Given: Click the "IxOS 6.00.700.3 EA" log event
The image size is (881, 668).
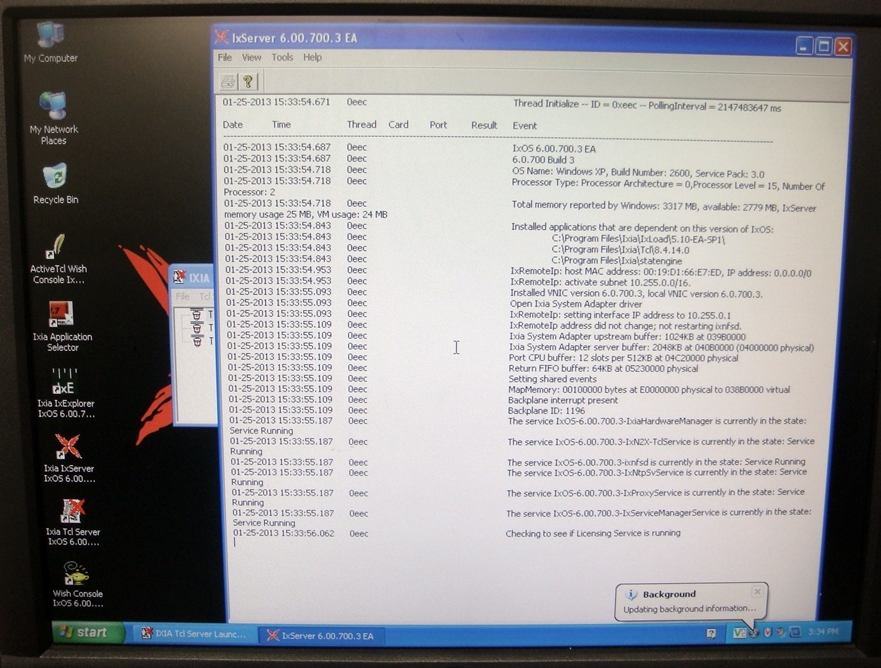Looking at the screenshot, I should pyautogui.click(x=554, y=149).
